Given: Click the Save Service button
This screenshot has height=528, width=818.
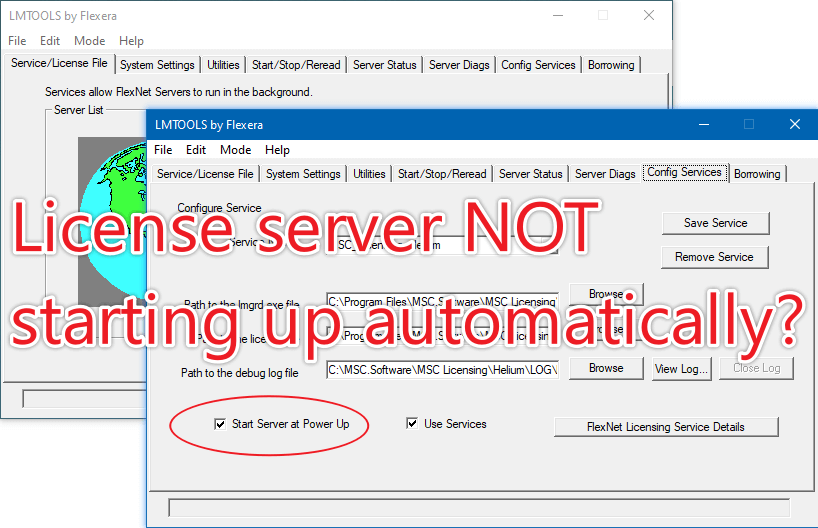Looking at the screenshot, I should [714, 223].
